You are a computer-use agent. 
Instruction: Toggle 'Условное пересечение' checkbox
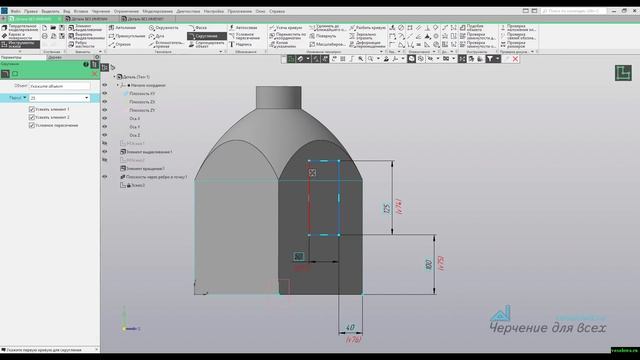32,125
